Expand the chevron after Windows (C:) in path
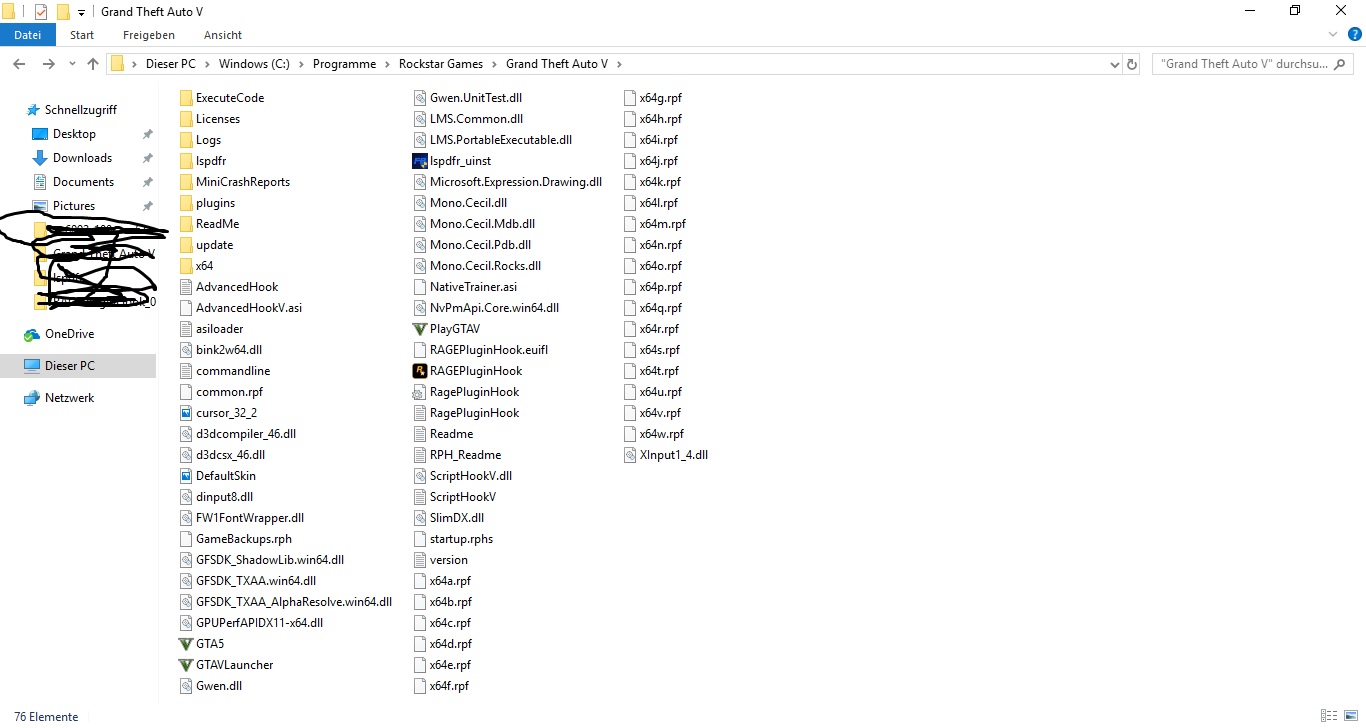The height and width of the screenshot is (728, 1366). (x=300, y=64)
